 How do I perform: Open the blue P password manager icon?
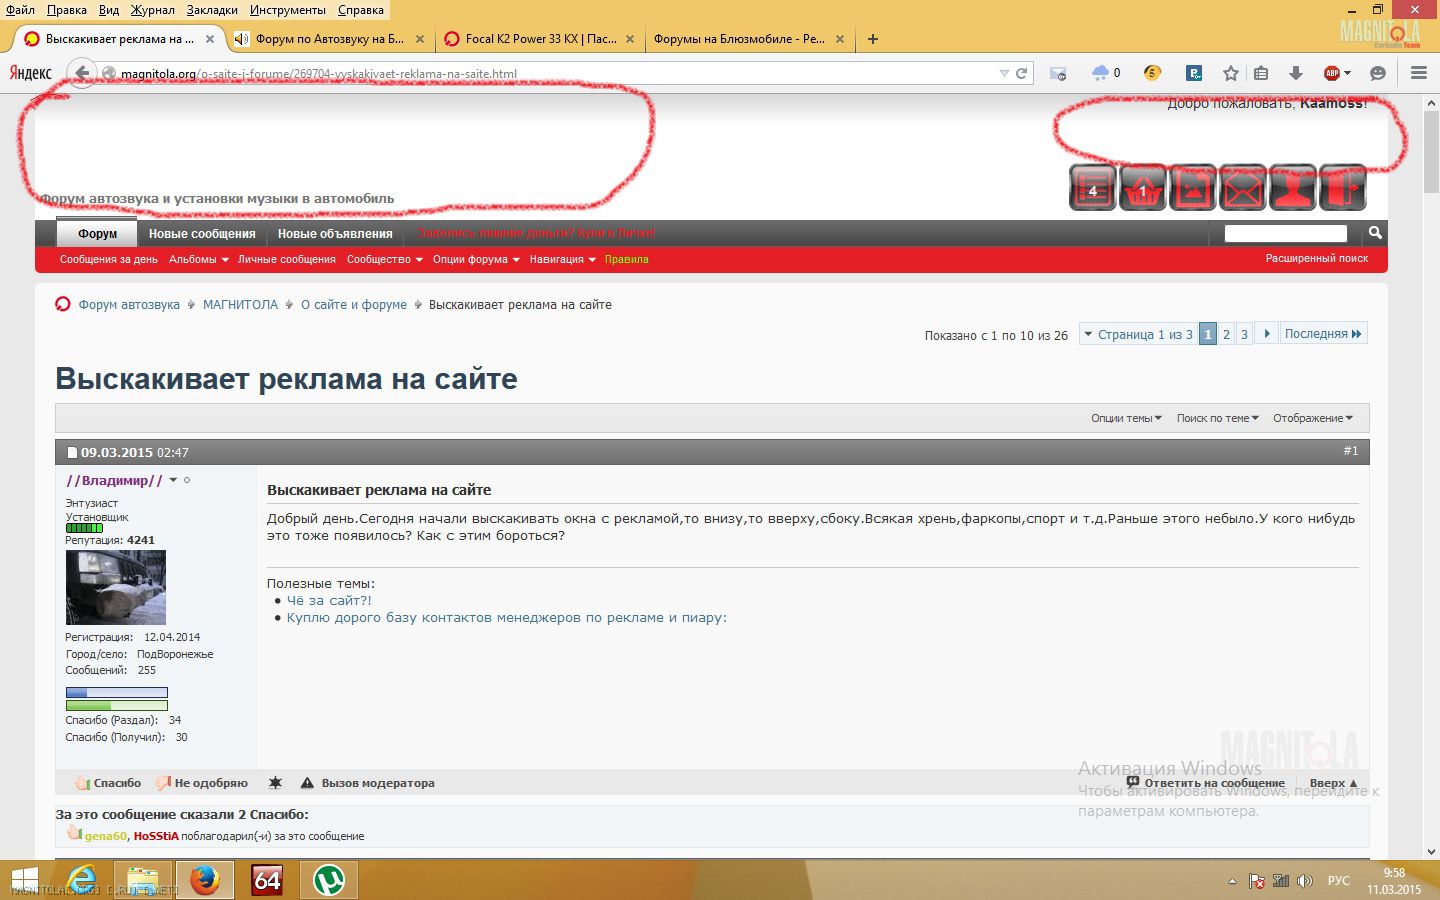1194,73
